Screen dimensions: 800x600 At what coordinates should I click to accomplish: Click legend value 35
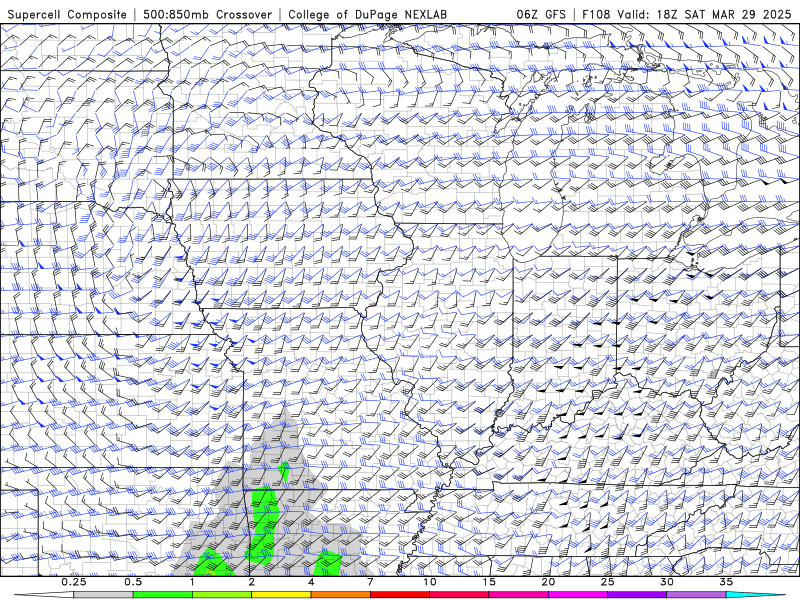pos(726,582)
